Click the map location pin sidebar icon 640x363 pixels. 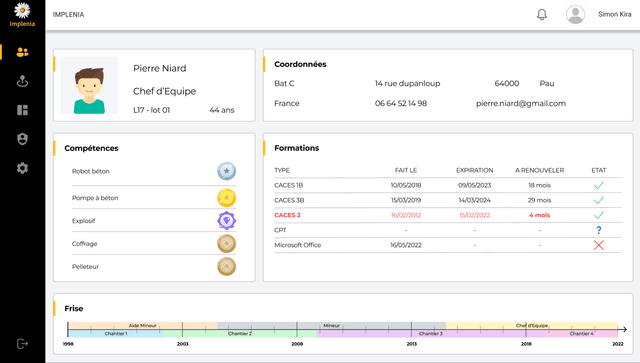pyautogui.click(x=22, y=81)
